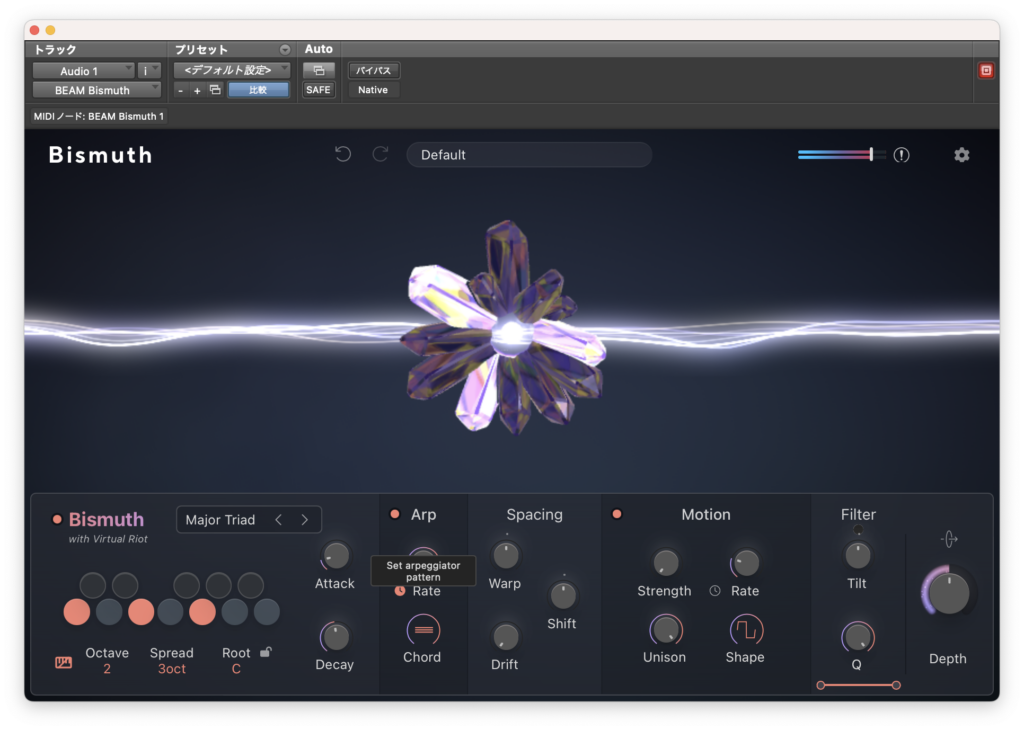Click the Motion Rate clock sync icon
Screen dimensions: 1024x730
(x=715, y=591)
